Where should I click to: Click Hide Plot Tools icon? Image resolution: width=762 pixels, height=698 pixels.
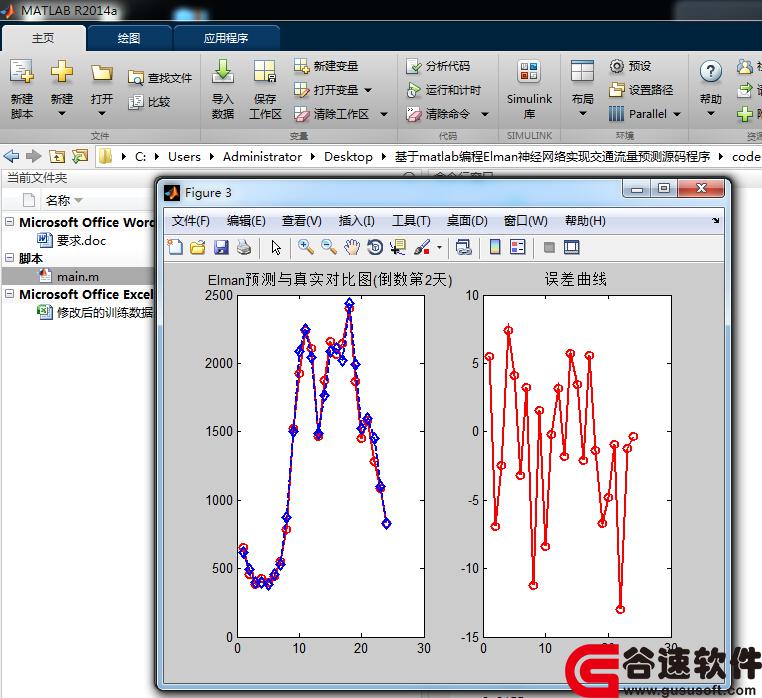(x=549, y=247)
